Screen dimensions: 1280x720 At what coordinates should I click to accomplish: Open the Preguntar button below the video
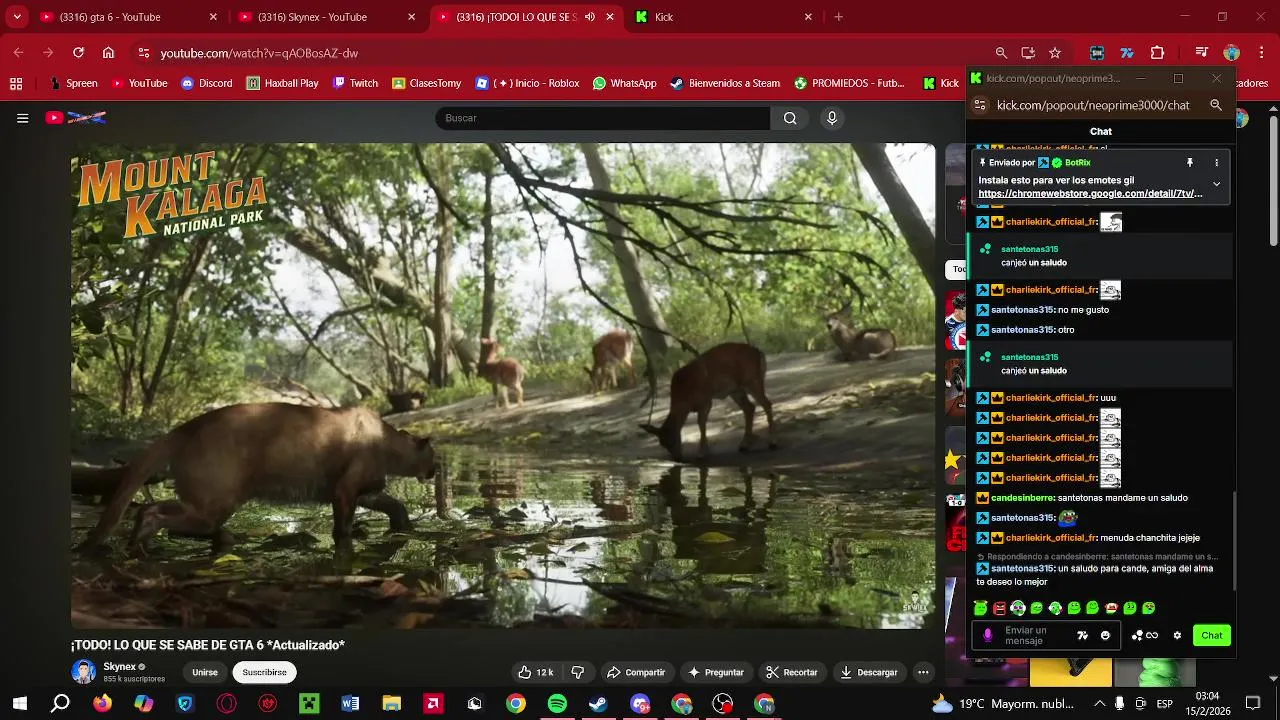[x=716, y=672]
